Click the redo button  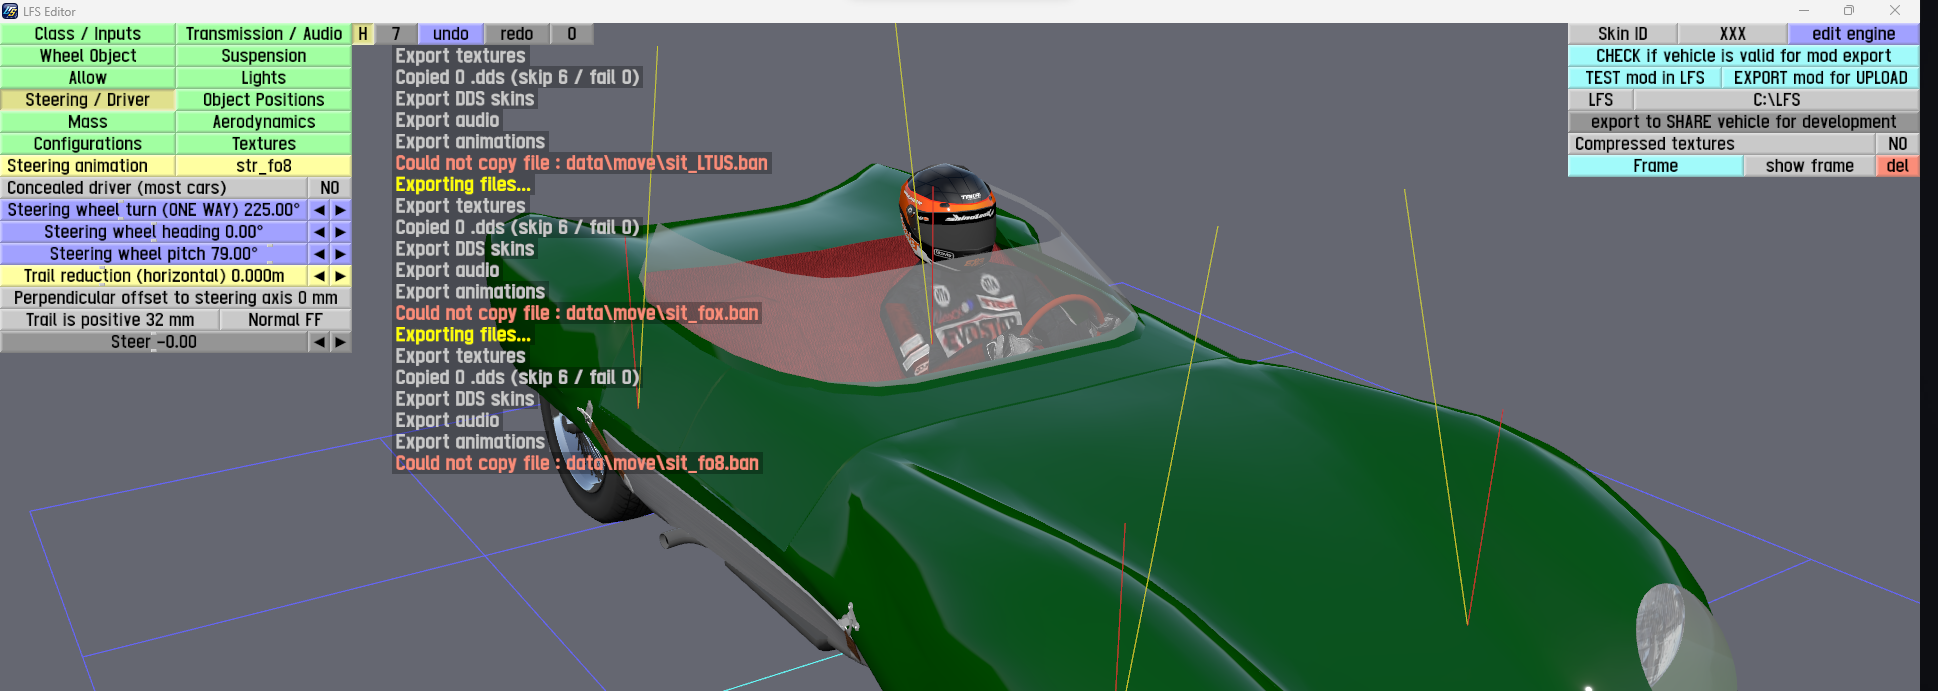(x=517, y=34)
